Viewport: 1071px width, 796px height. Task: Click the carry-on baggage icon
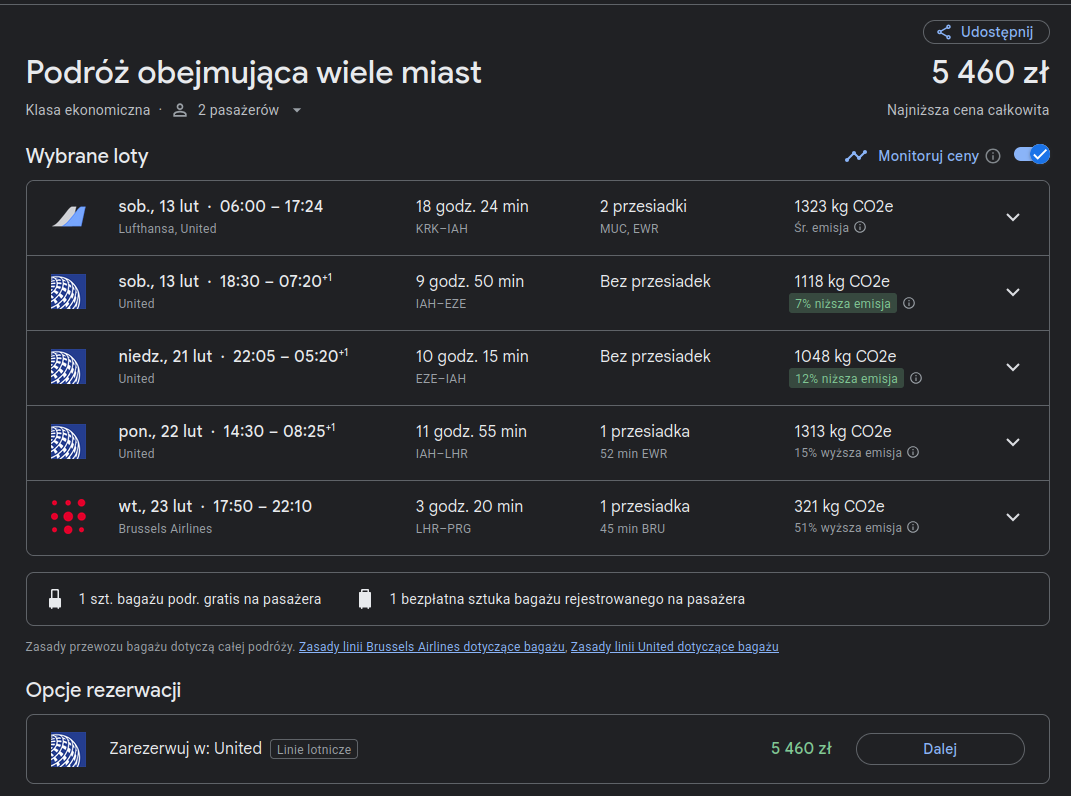click(x=55, y=599)
